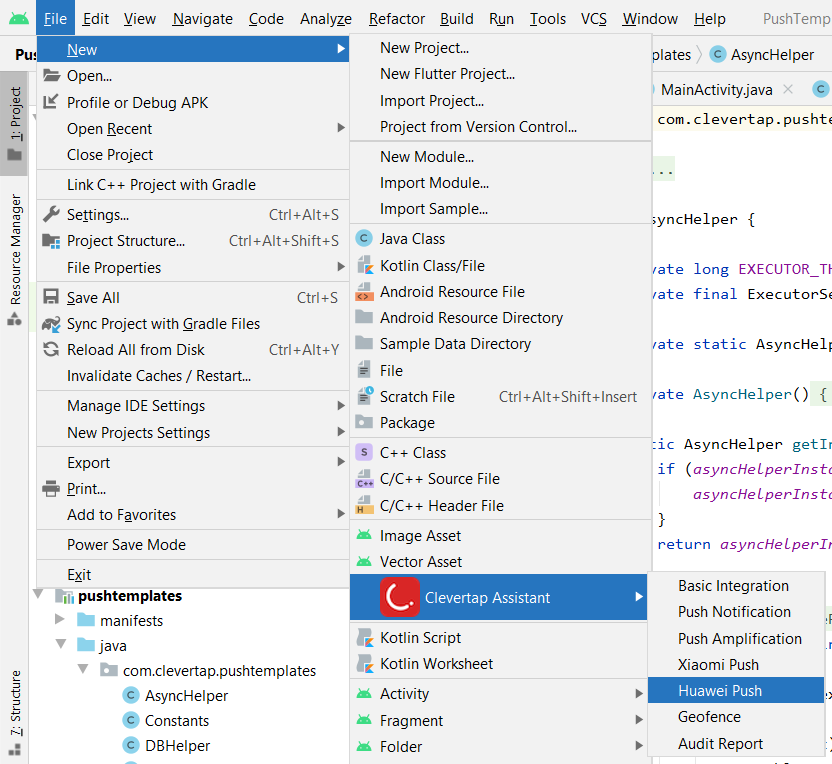Expand the Activity submenu arrow
The height and width of the screenshot is (764, 832).
[639, 694]
